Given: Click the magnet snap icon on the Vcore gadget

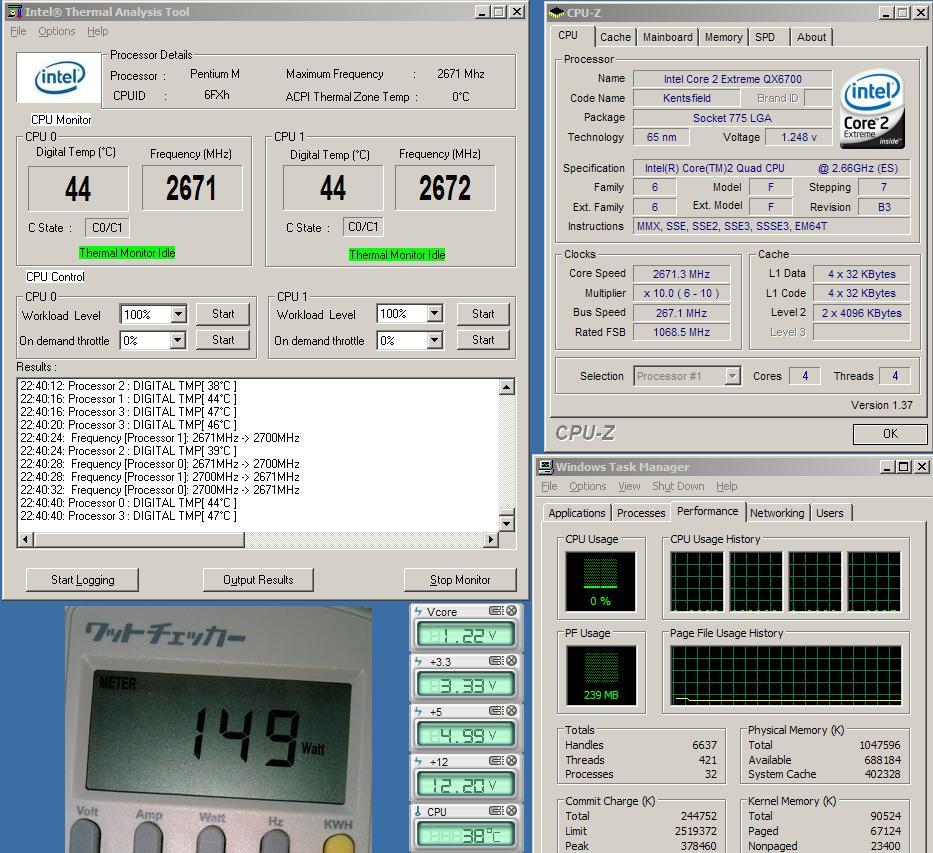Looking at the screenshot, I should pyautogui.click(x=496, y=610).
